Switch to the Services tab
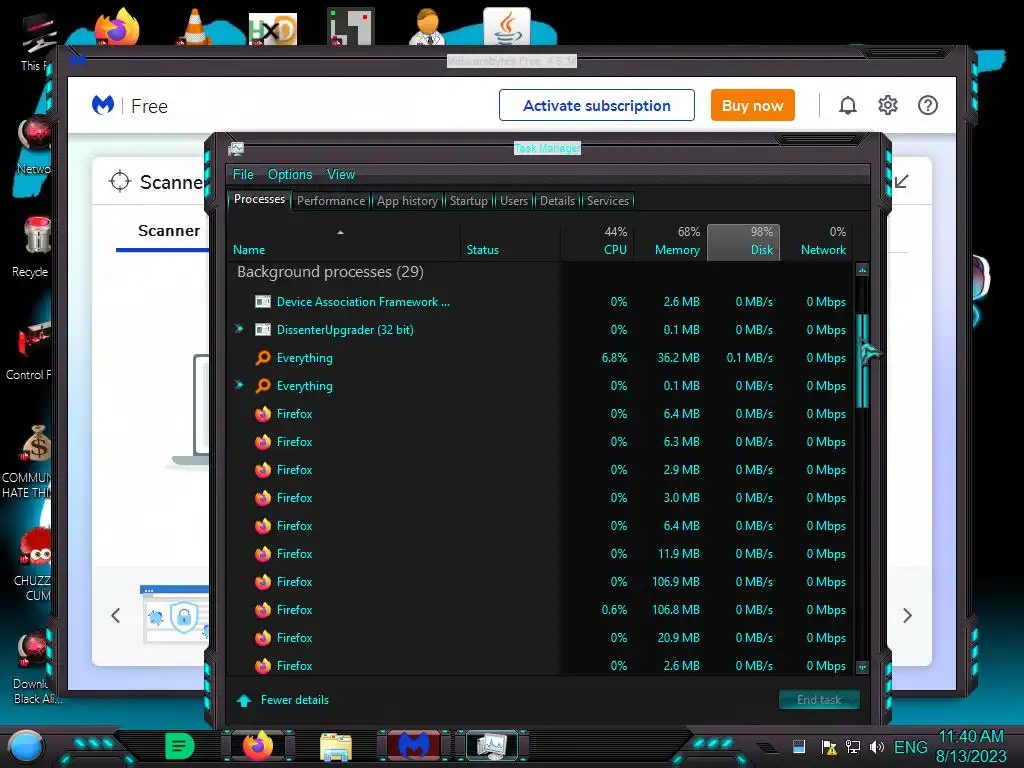The image size is (1024, 768). click(607, 201)
